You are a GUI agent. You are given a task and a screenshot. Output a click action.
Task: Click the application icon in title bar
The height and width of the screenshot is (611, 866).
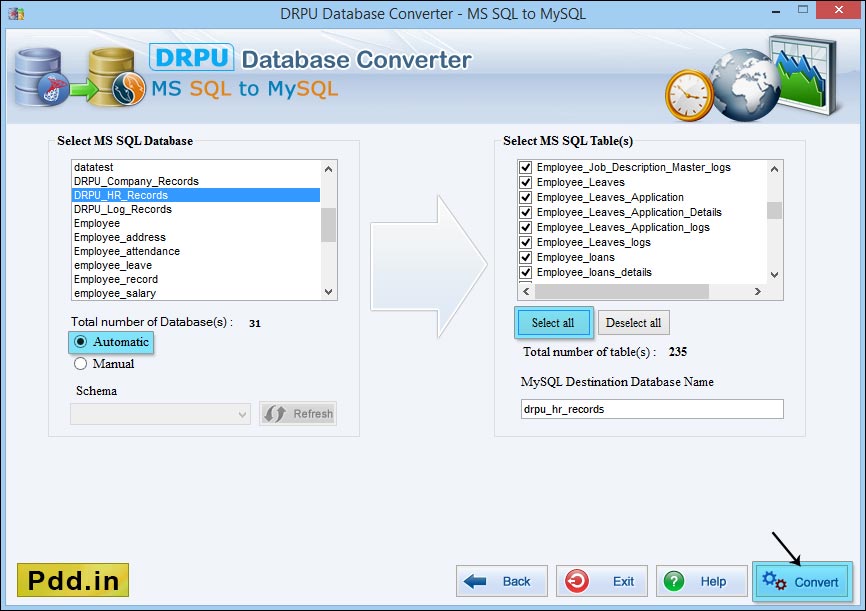[16, 13]
